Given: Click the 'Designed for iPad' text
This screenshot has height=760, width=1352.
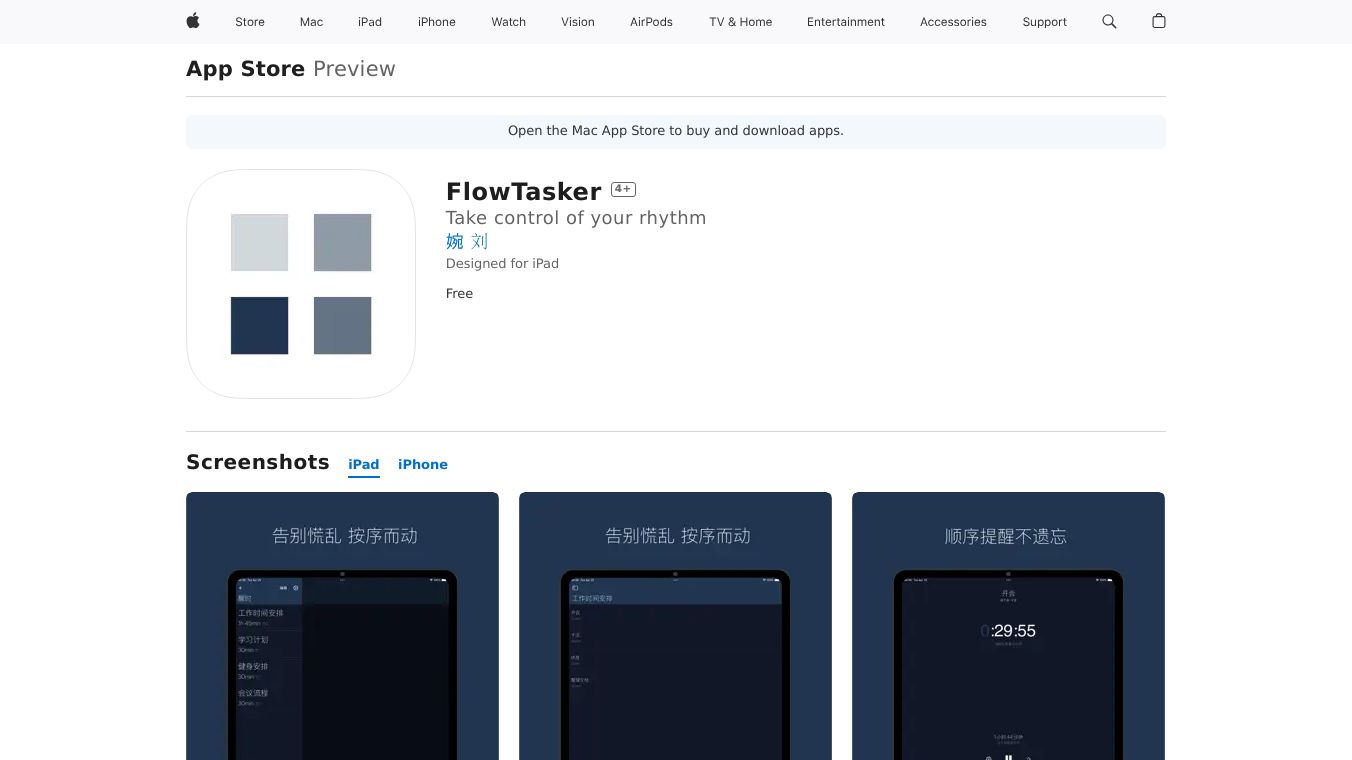Looking at the screenshot, I should point(502,263).
